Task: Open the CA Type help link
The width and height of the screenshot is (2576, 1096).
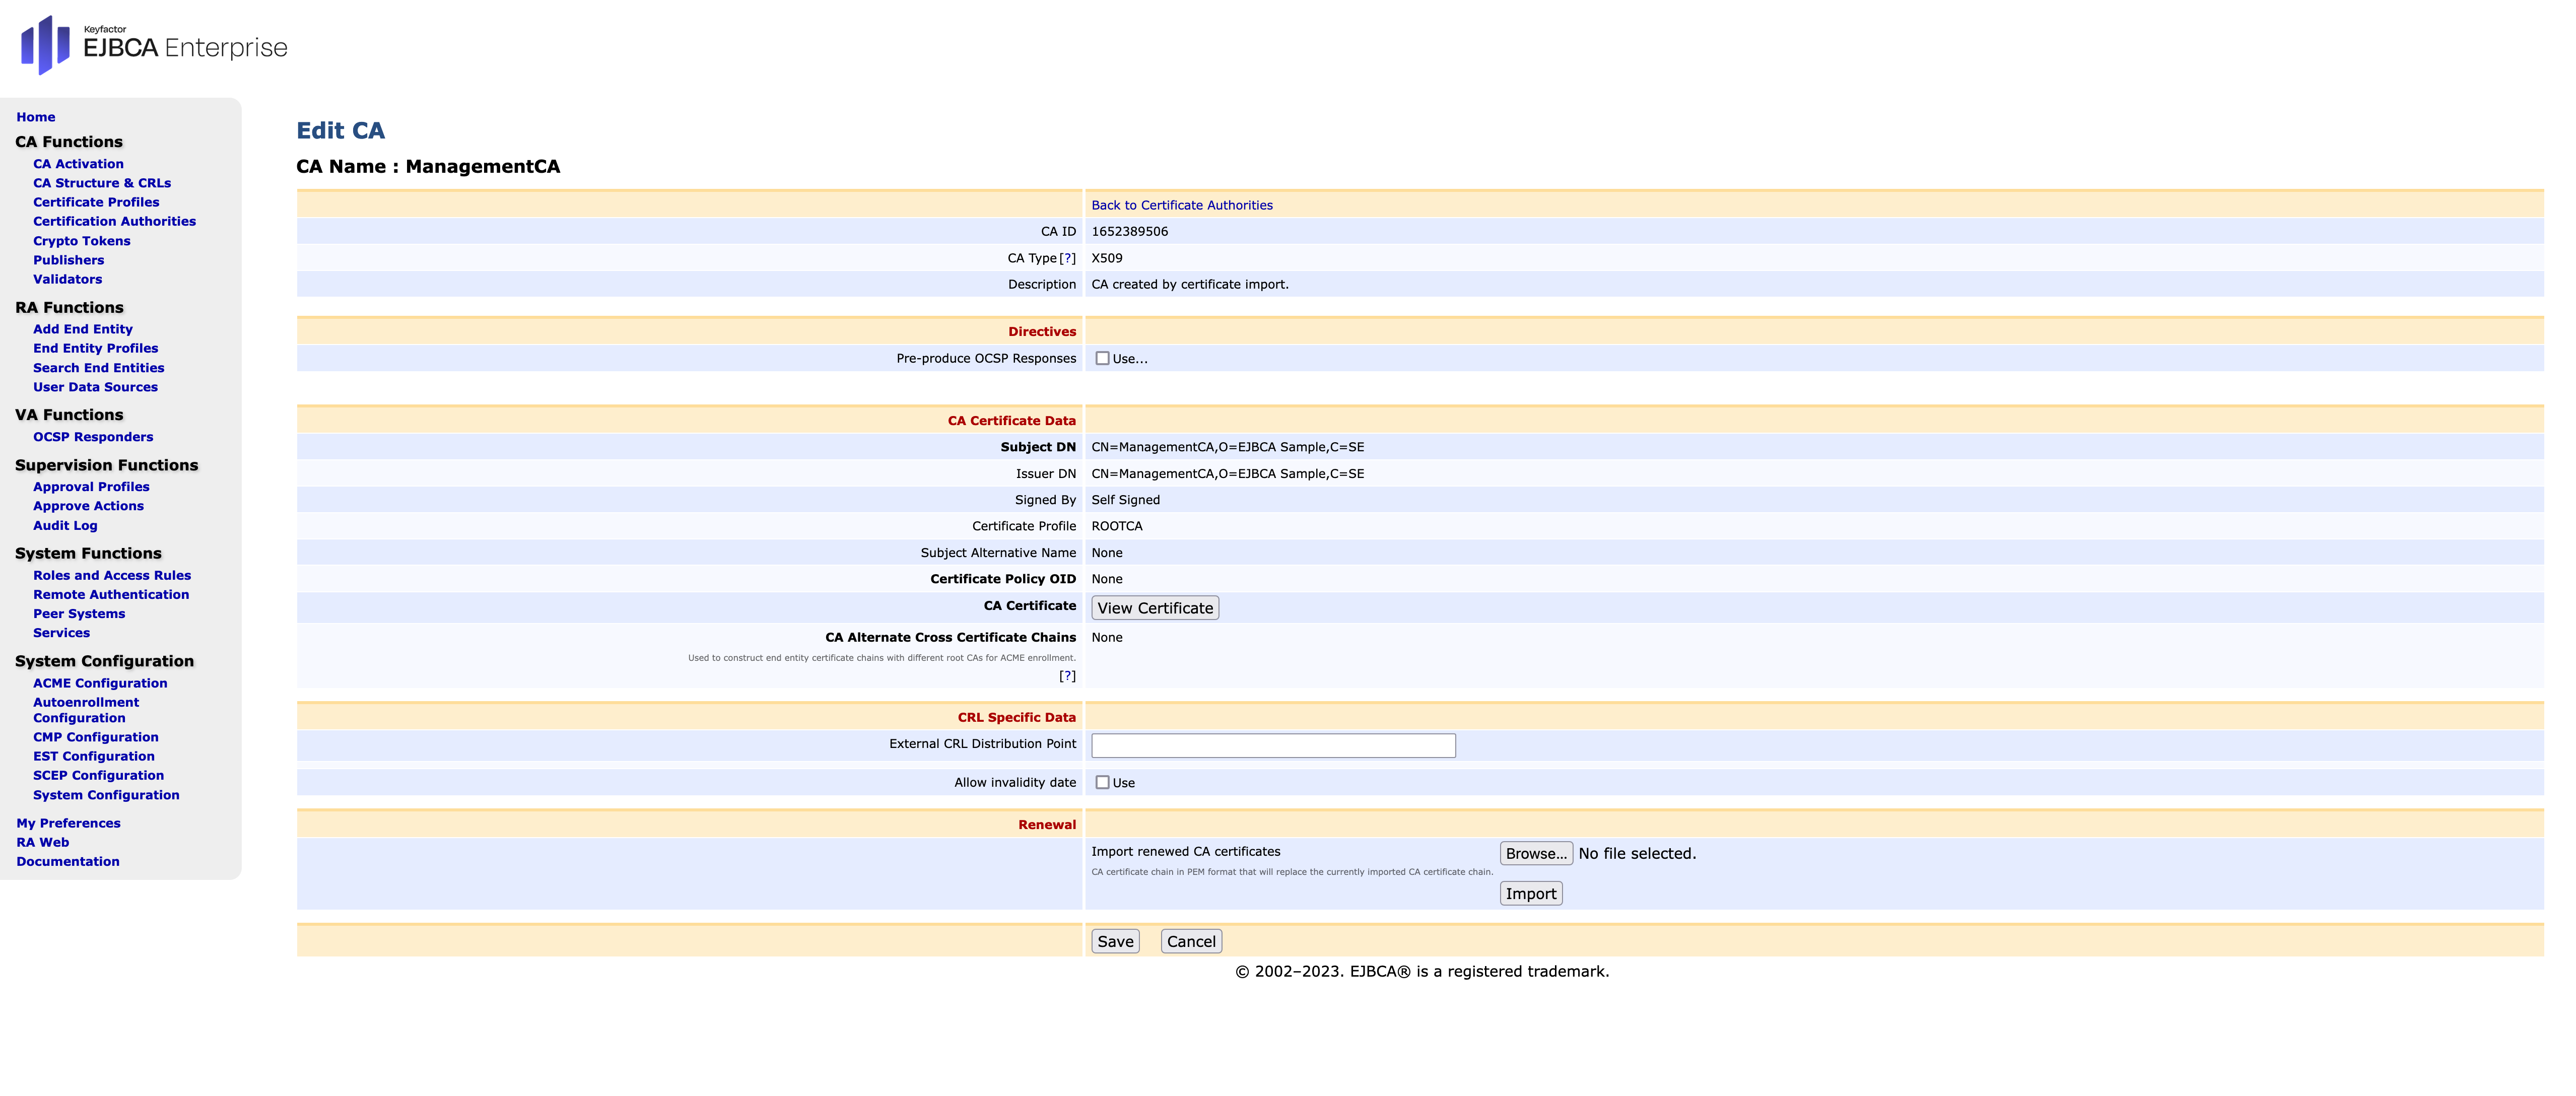Action: pos(1068,258)
